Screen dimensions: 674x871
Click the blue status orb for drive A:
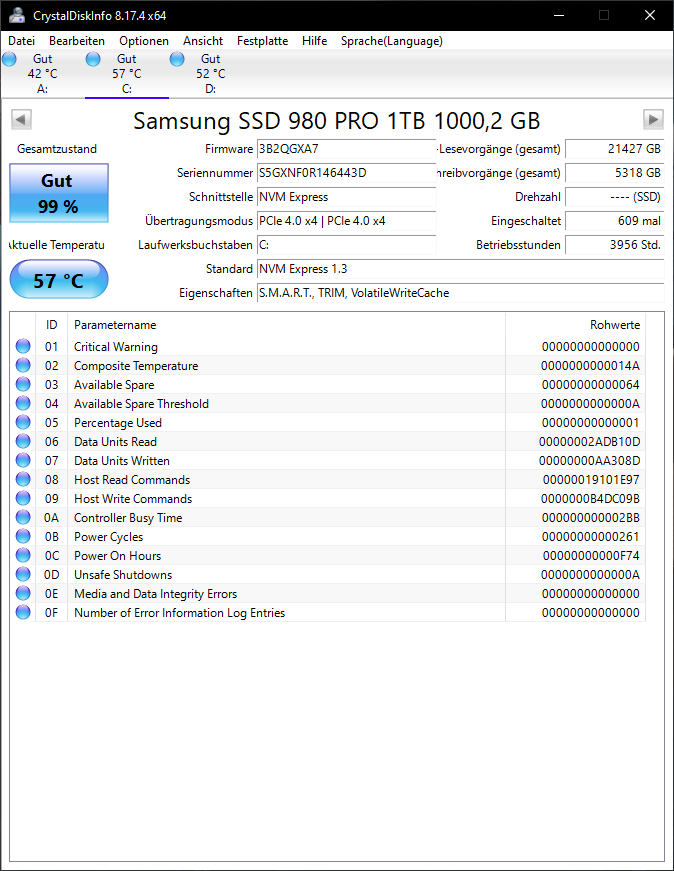point(9,59)
